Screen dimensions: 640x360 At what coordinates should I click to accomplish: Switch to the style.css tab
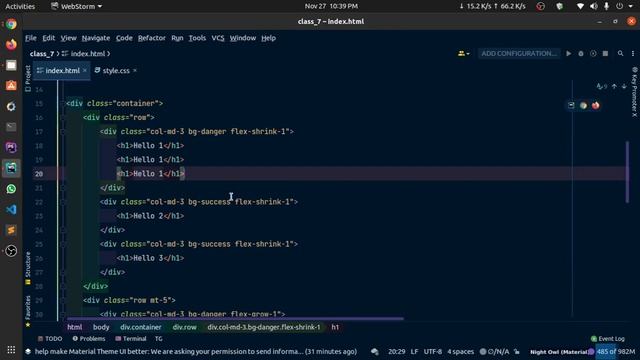tap(116, 71)
